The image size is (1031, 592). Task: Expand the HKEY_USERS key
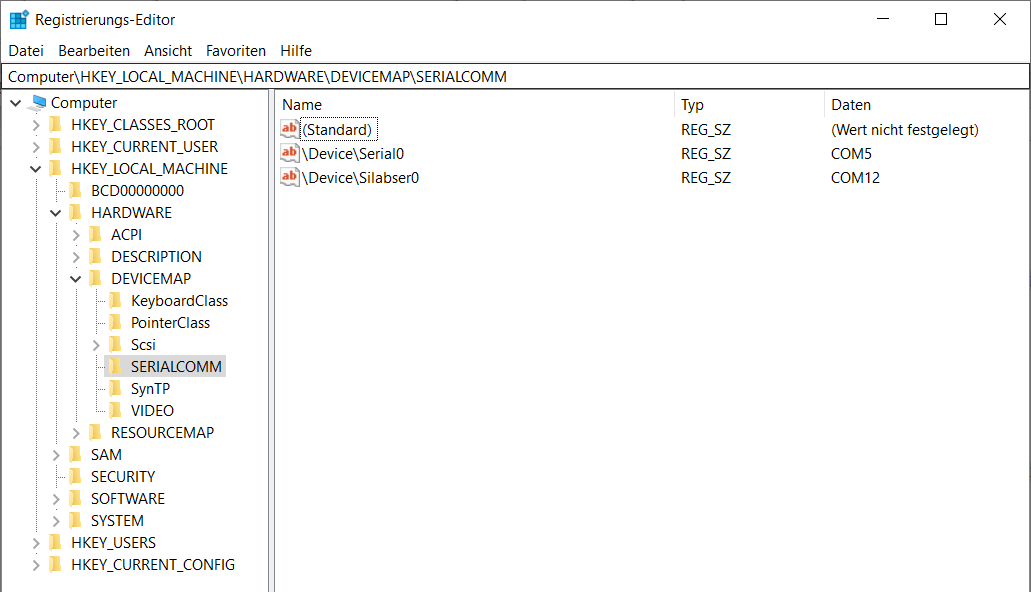(x=36, y=543)
